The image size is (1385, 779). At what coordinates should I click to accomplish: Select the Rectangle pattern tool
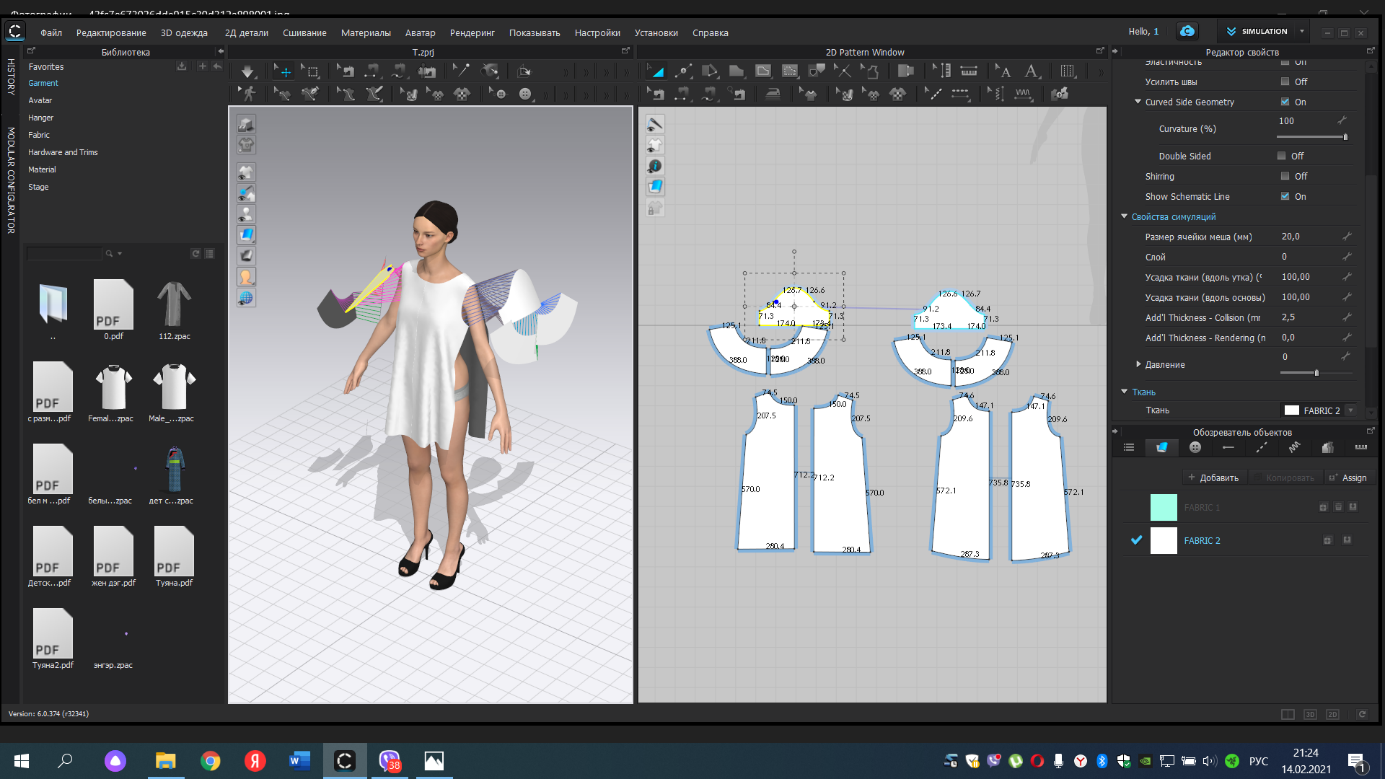(x=736, y=72)
